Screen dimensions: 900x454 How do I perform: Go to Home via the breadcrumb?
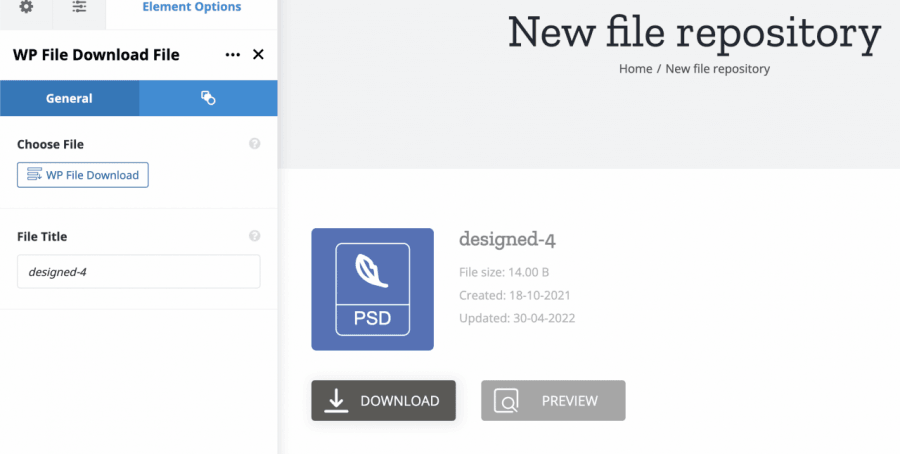(x=635, y=69)
